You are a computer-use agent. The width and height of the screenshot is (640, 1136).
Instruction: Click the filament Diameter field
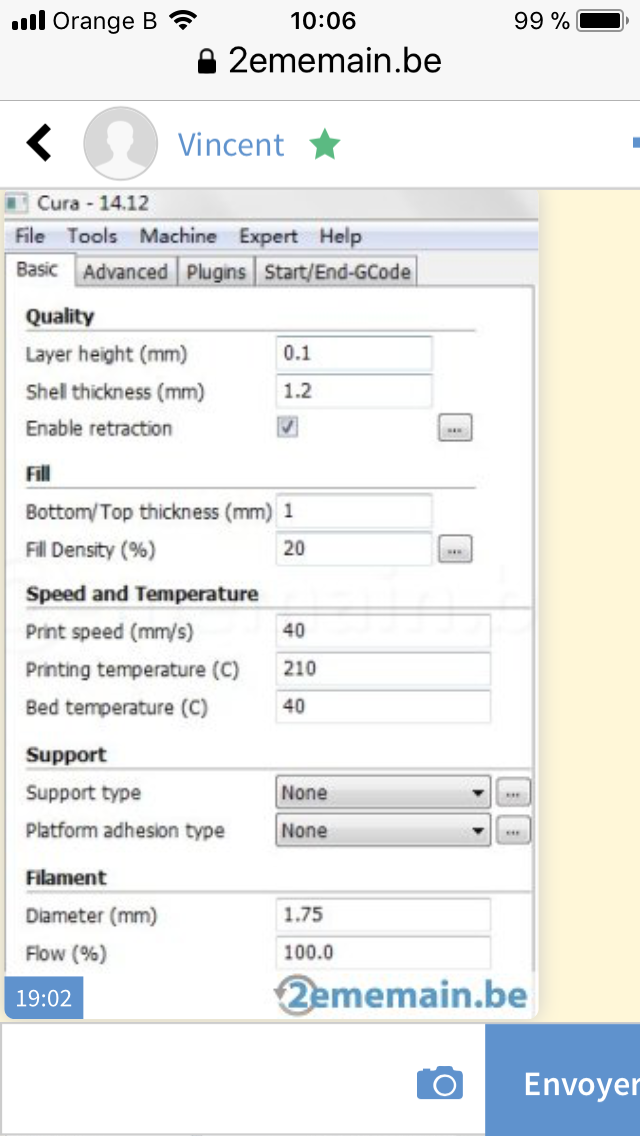tap(383, 915)
